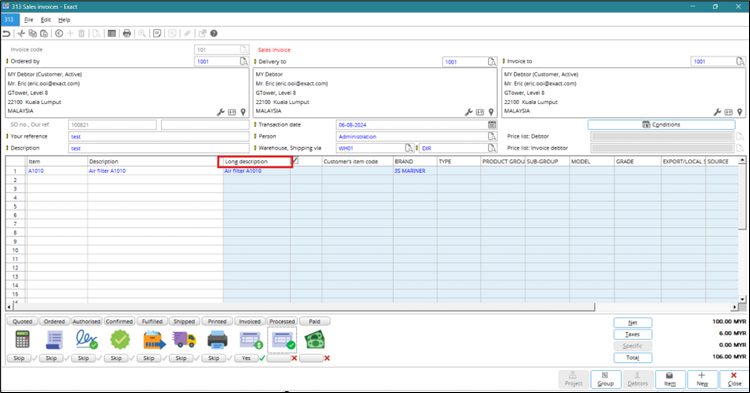
Task: Click the green Confirmed checkmark workflow icon
Action: 120,340
